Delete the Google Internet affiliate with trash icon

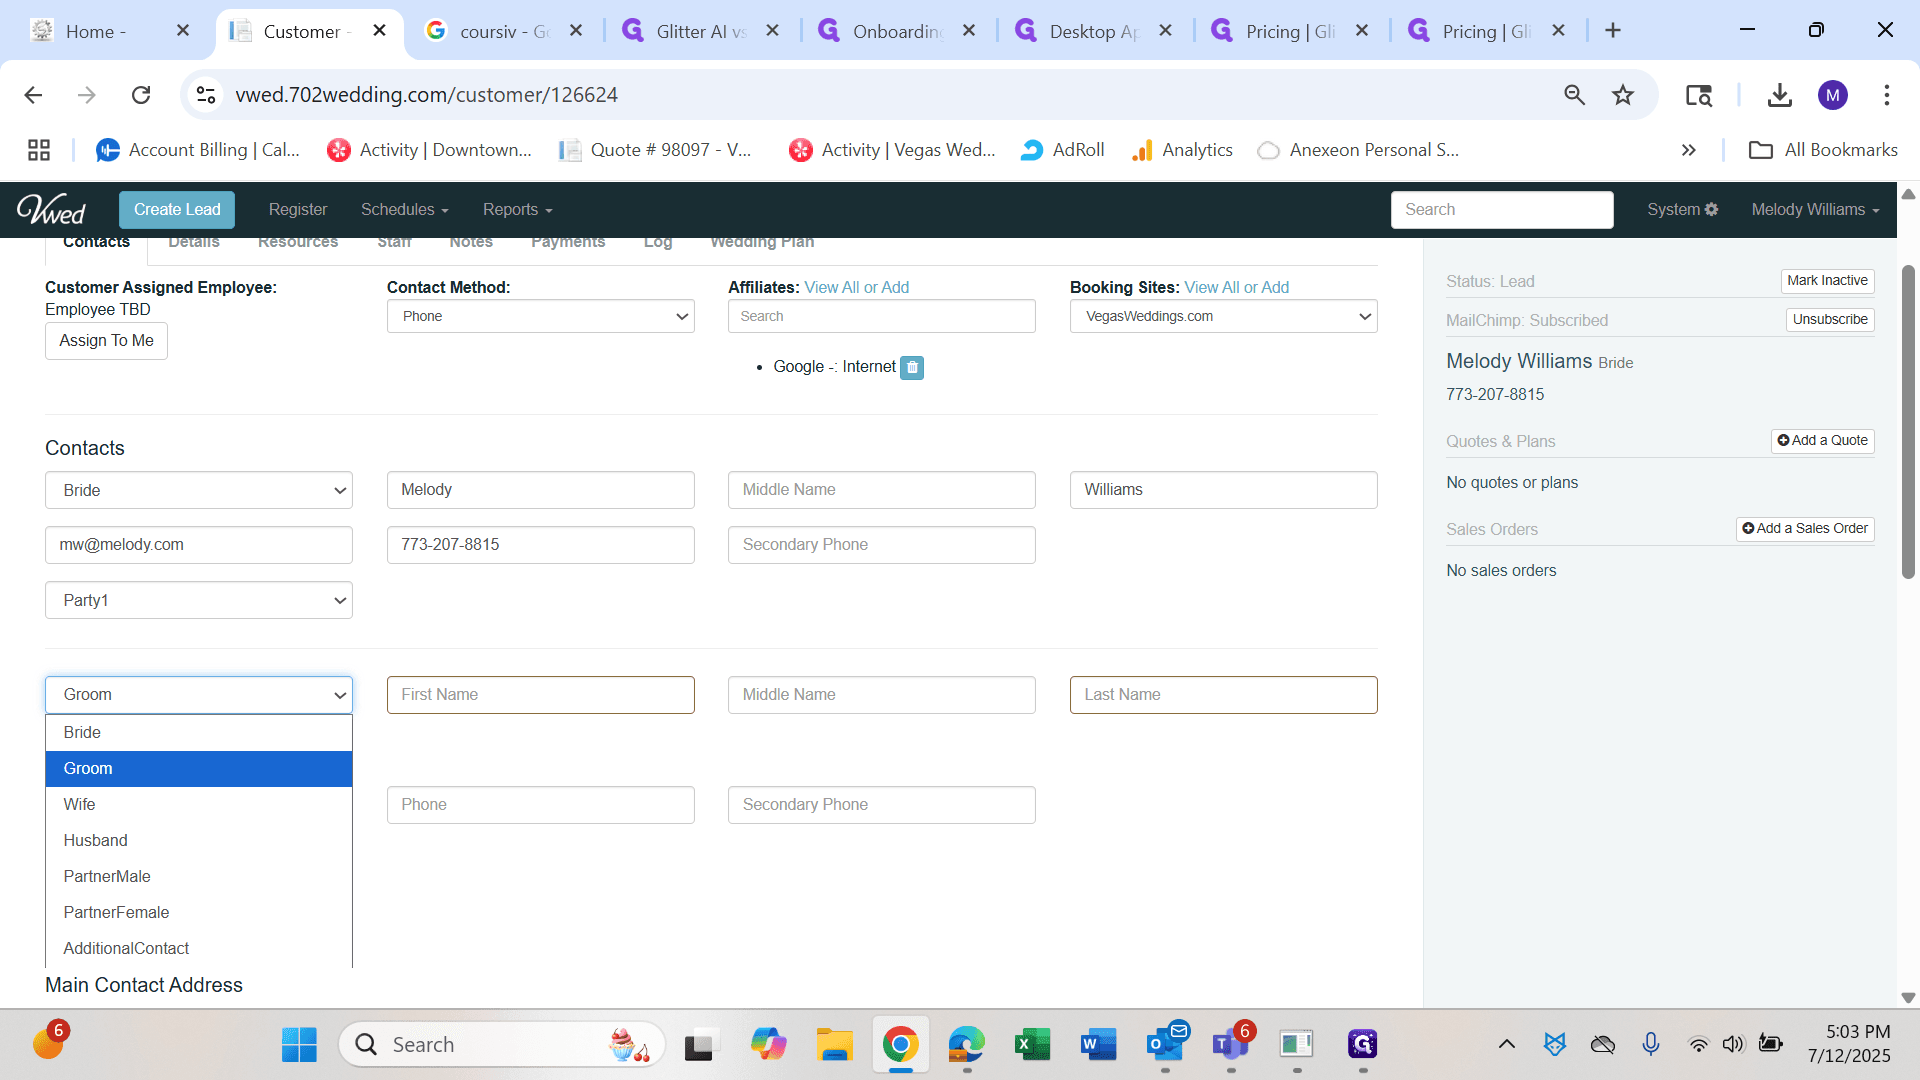pyautogui.click(x=912, y=367)
